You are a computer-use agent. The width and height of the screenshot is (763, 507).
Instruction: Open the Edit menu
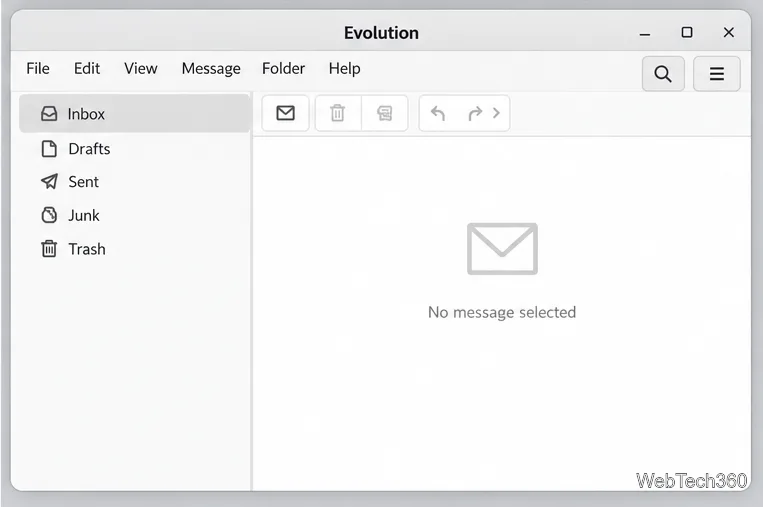tap(87, 68)
